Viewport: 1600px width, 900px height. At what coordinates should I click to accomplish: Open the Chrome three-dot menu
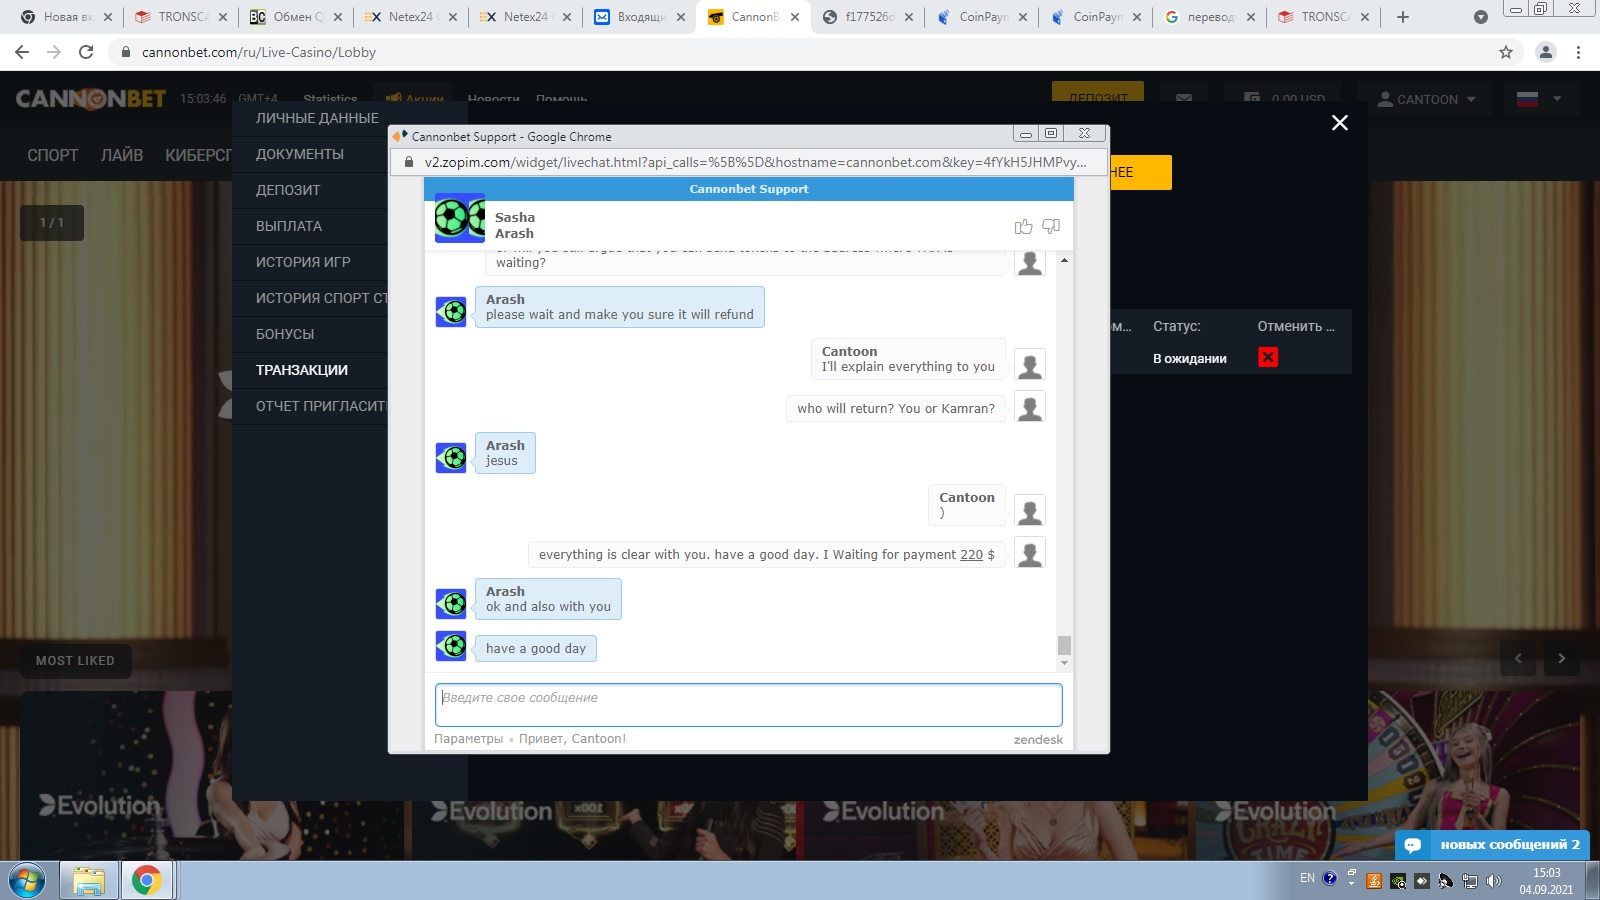point(1579,52)
